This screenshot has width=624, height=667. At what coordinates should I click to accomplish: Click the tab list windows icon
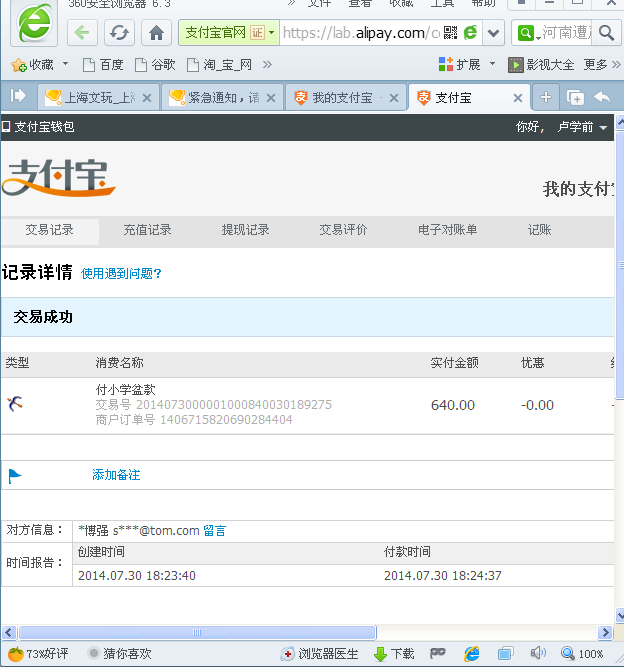click(575, 97)
